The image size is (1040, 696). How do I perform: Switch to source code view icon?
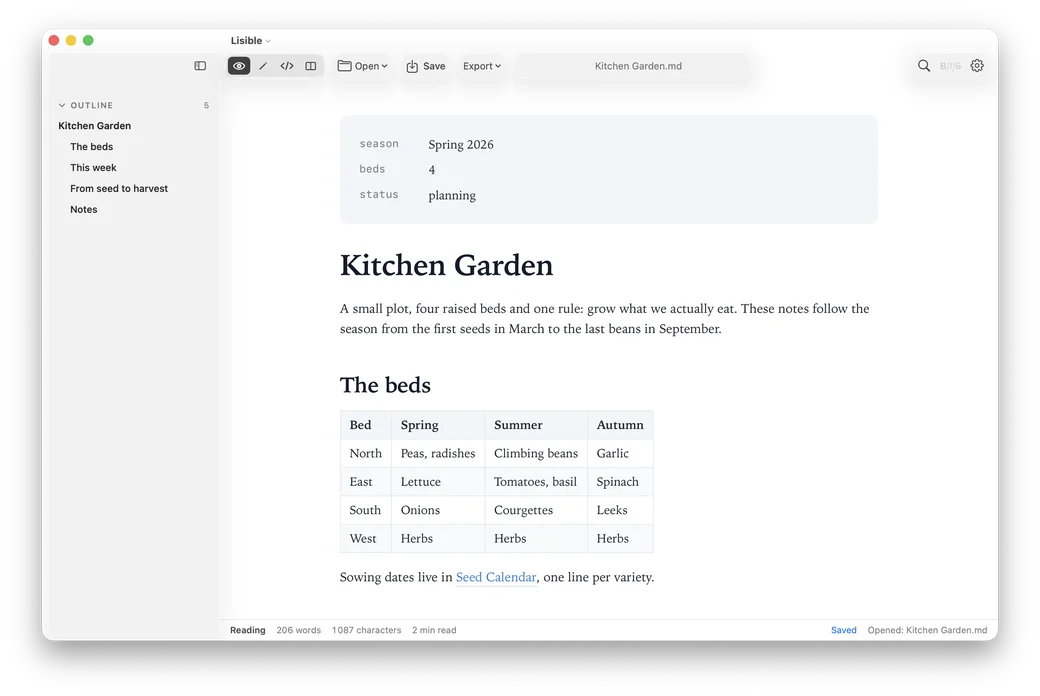point(287,66)
